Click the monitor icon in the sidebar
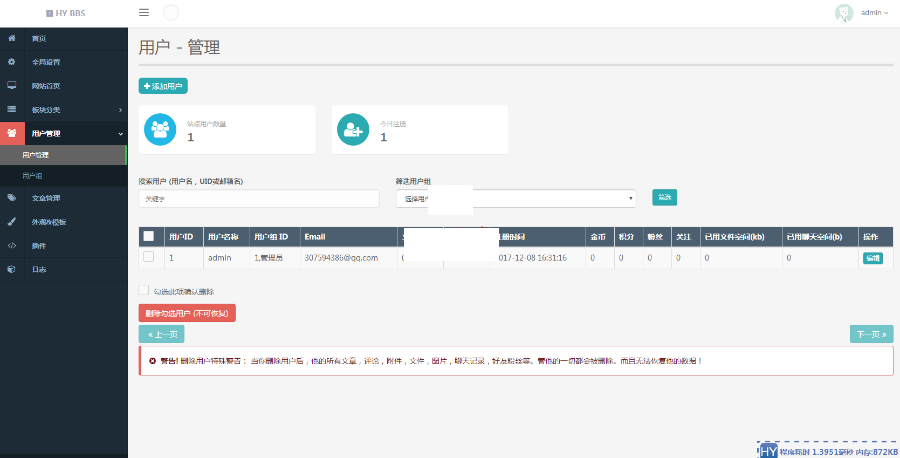The width and height of the screenshot is (900, 458). [11, 86]
